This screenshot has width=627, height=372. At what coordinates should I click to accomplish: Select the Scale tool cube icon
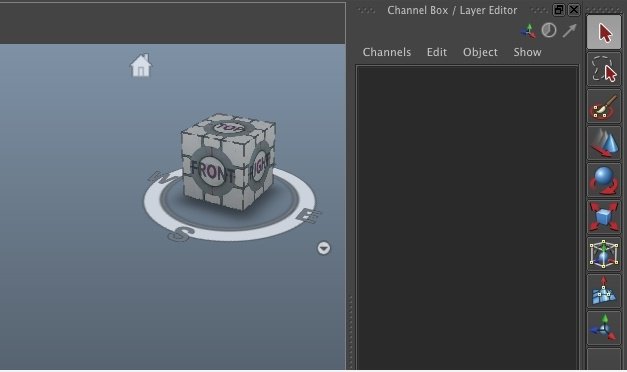point(604,217)
